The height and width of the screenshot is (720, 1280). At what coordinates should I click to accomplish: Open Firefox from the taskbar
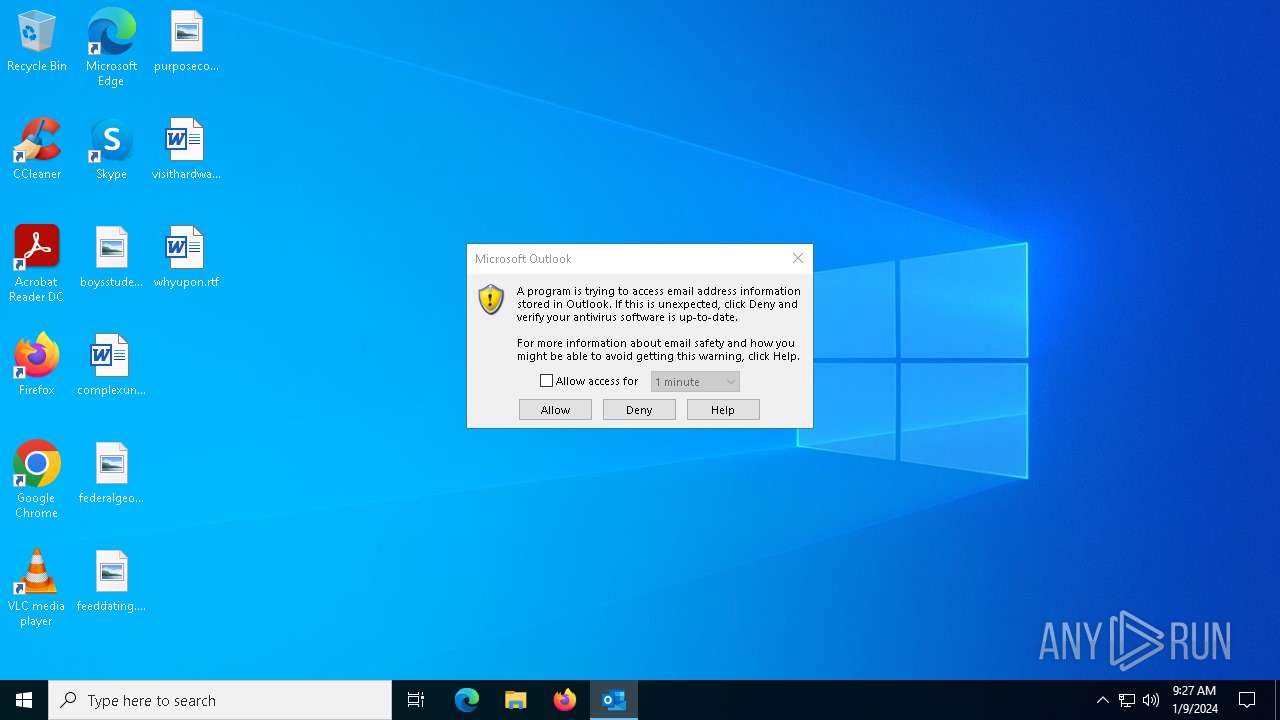coord(565,700)
